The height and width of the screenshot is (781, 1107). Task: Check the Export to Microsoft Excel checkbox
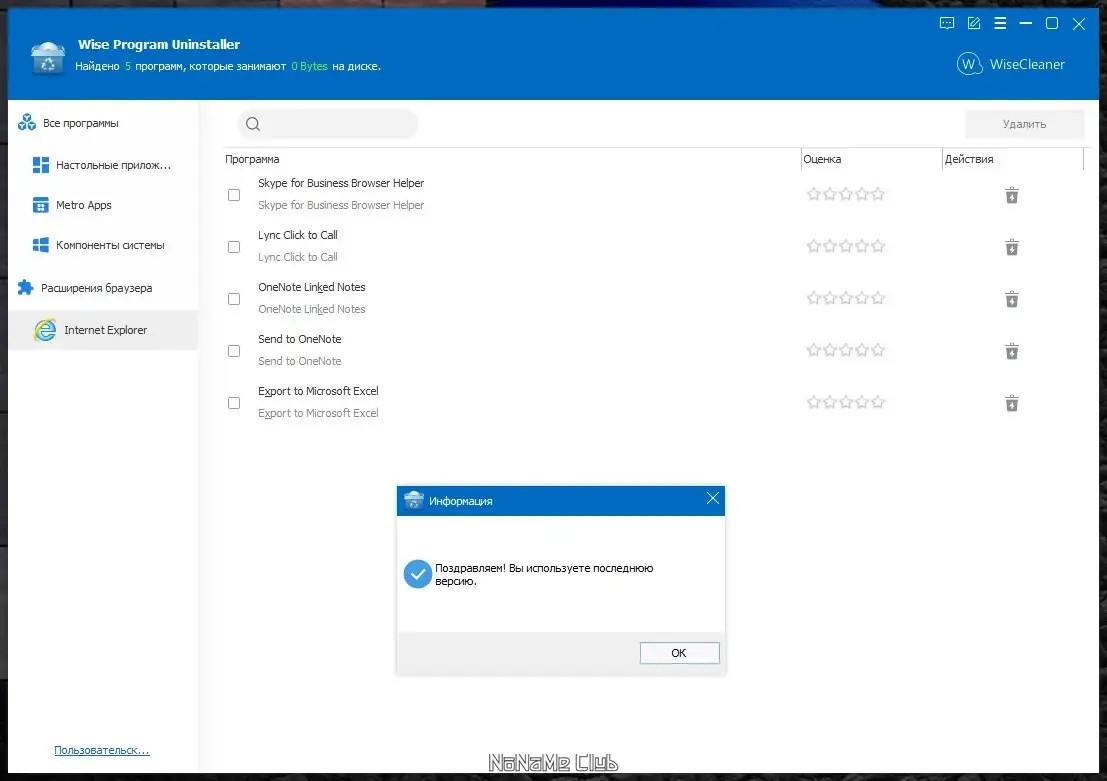coord(234,403)
